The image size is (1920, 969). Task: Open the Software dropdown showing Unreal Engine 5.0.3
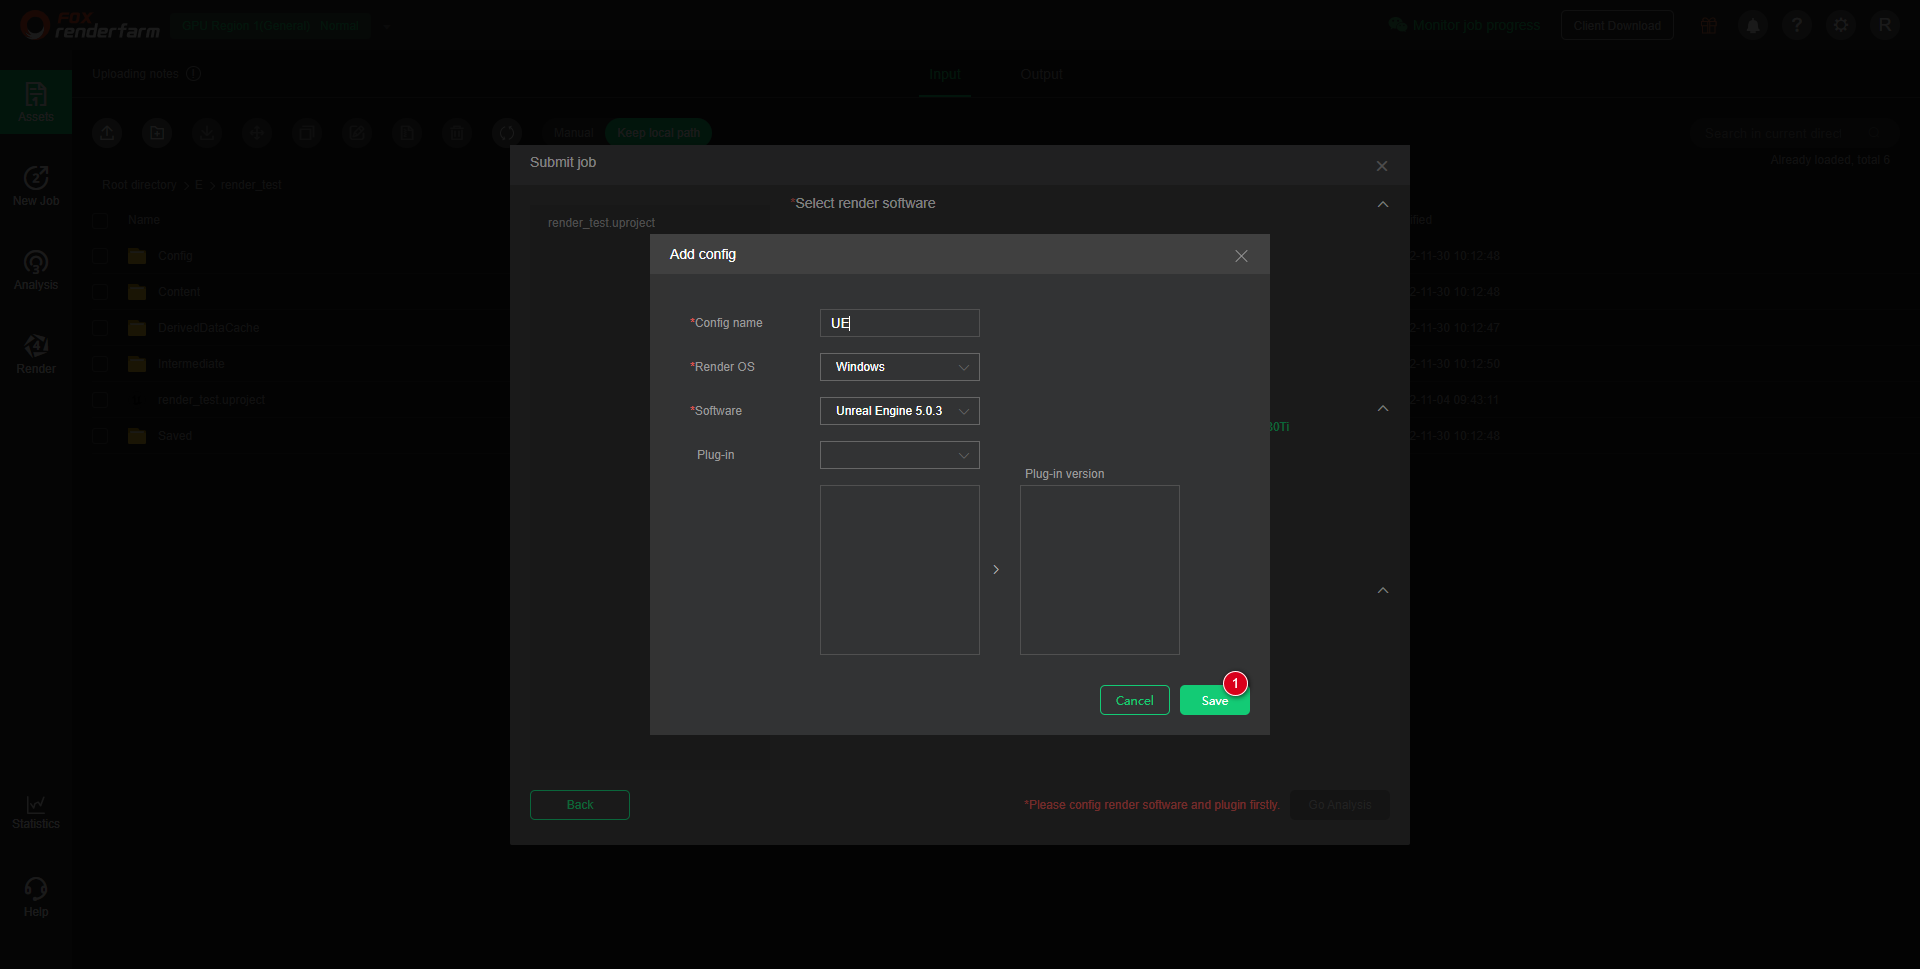tap(900, 411)
